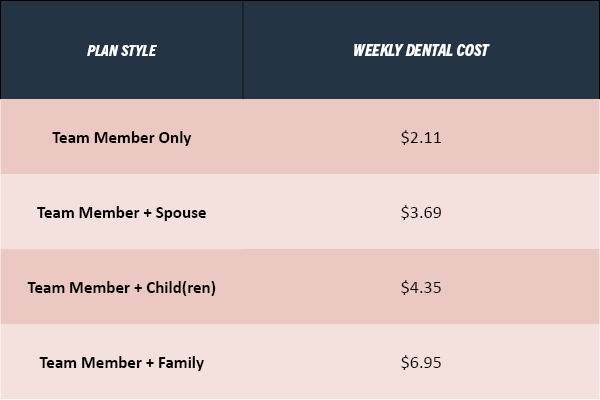Click the plus sign in the Spouse row
The image size is (600, 400).
point(147,213)
